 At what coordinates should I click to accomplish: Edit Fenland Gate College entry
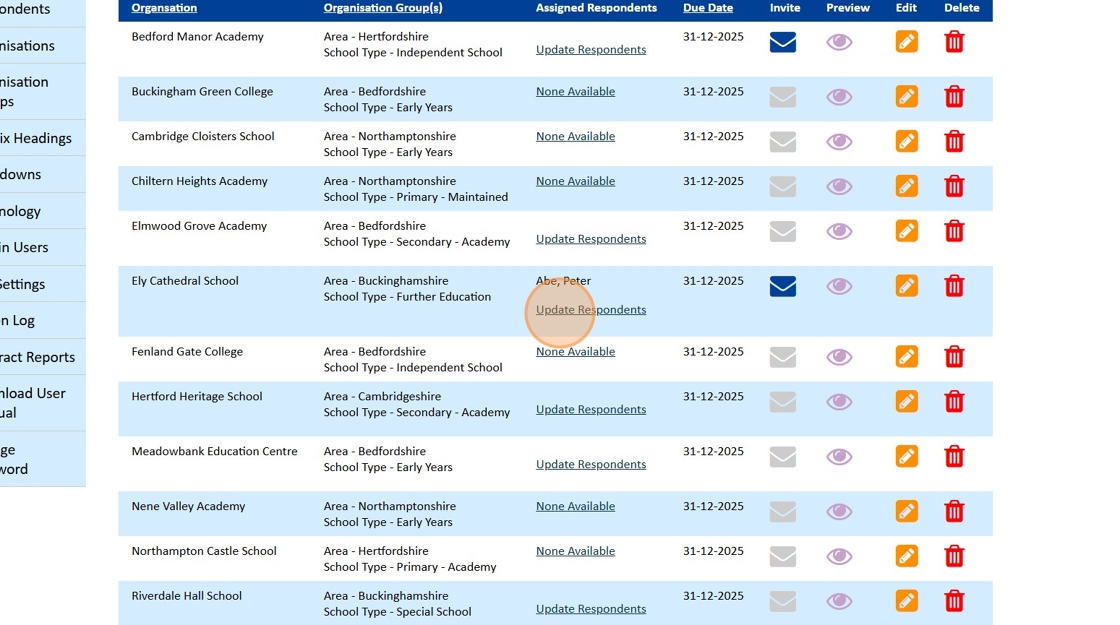(906, 356)
